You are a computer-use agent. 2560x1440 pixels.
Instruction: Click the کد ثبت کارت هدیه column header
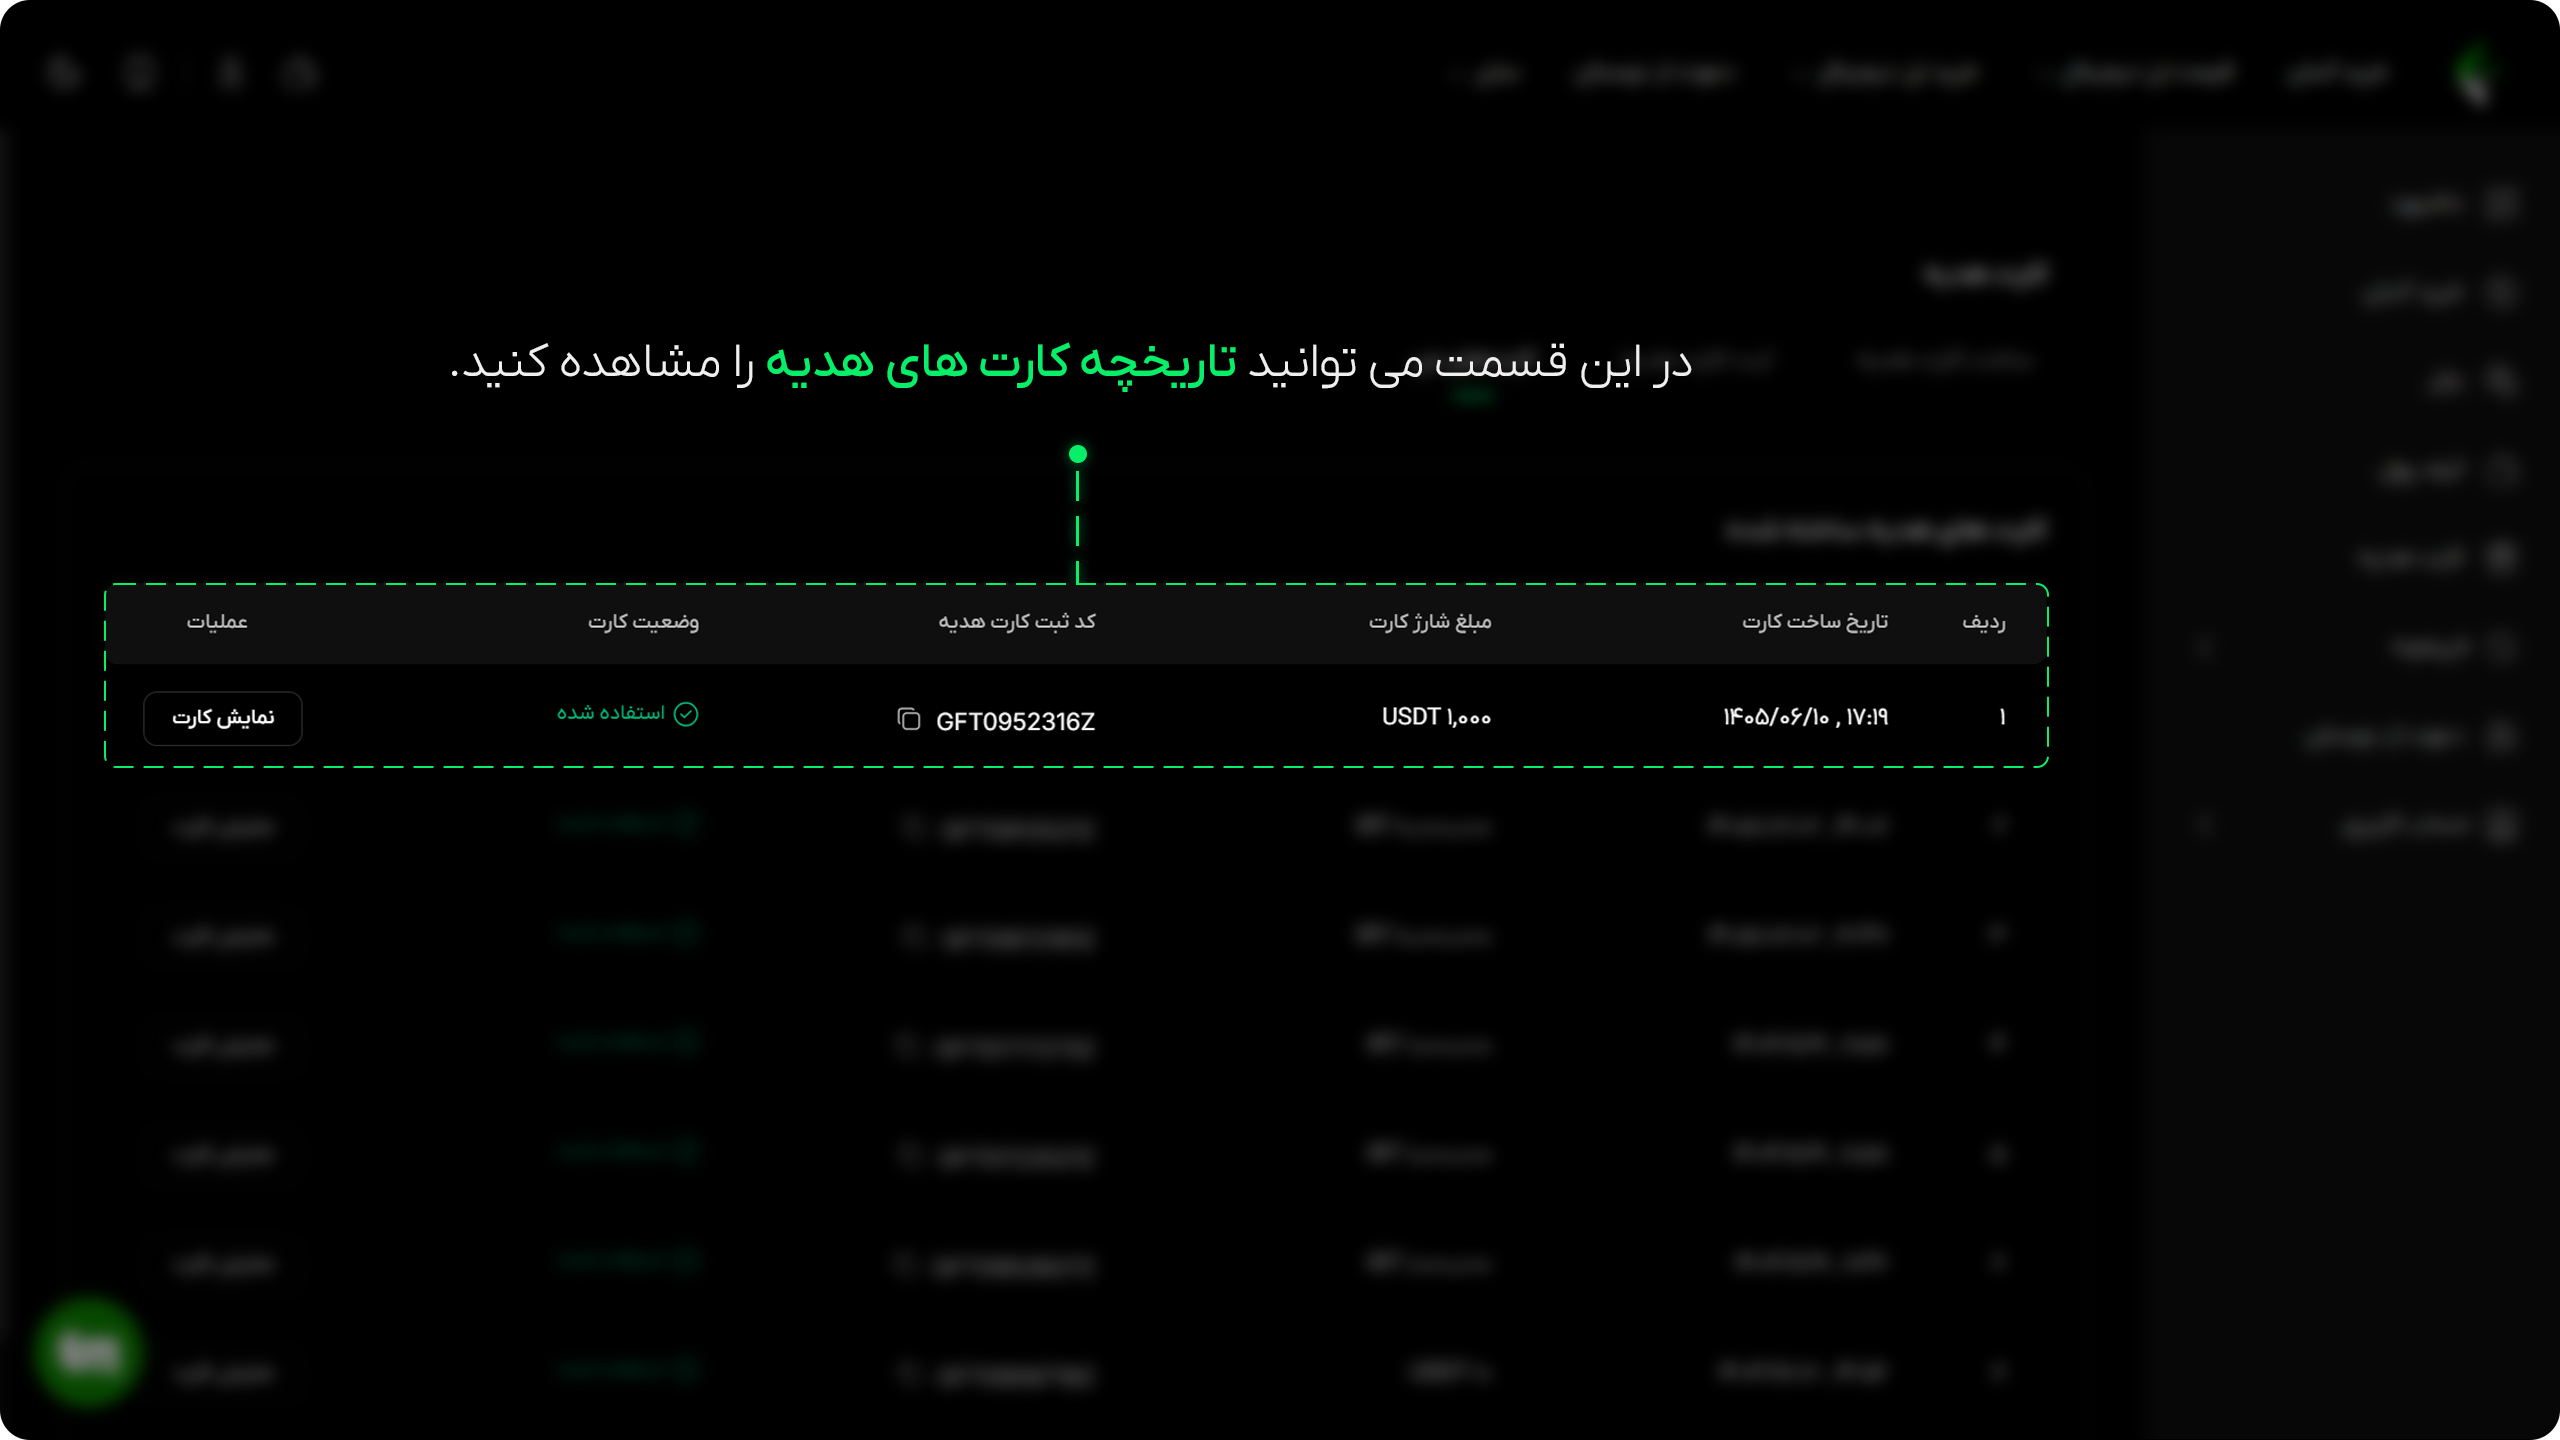click(1017, 621)
